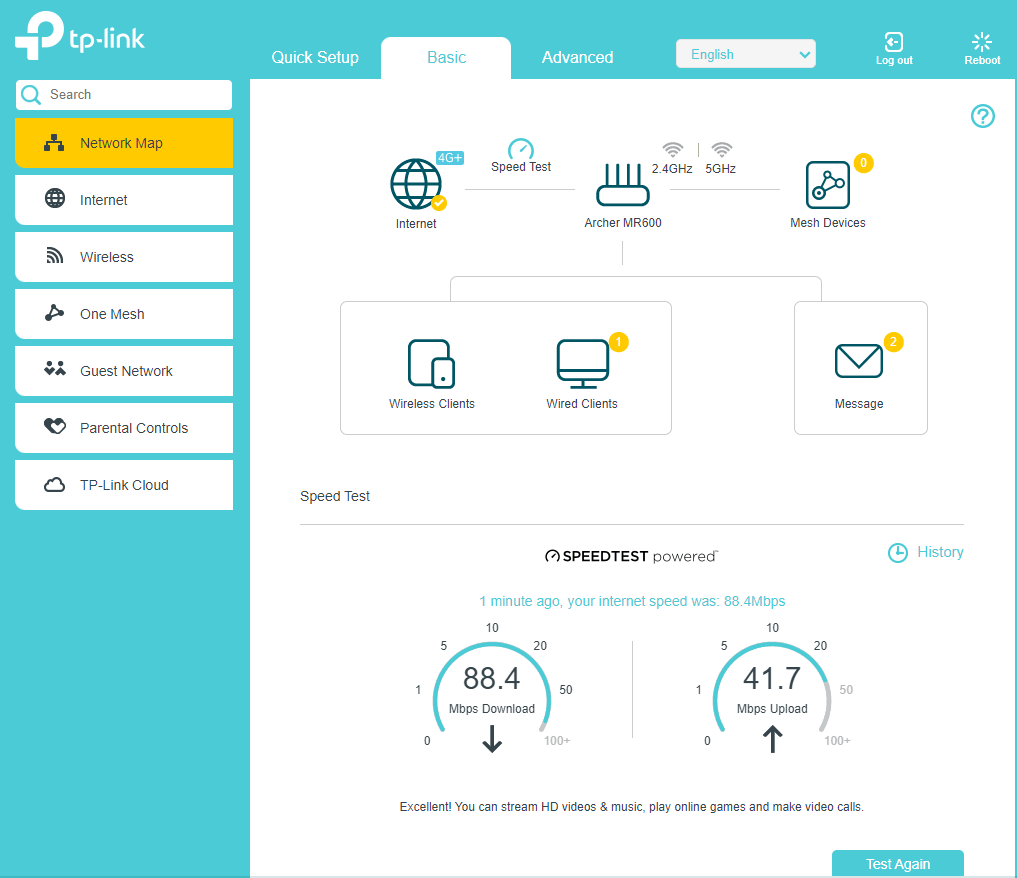The height and width of the screenshot is (878, 1017).
Task: Open the Message envelope icon
Action: [858, 362]
